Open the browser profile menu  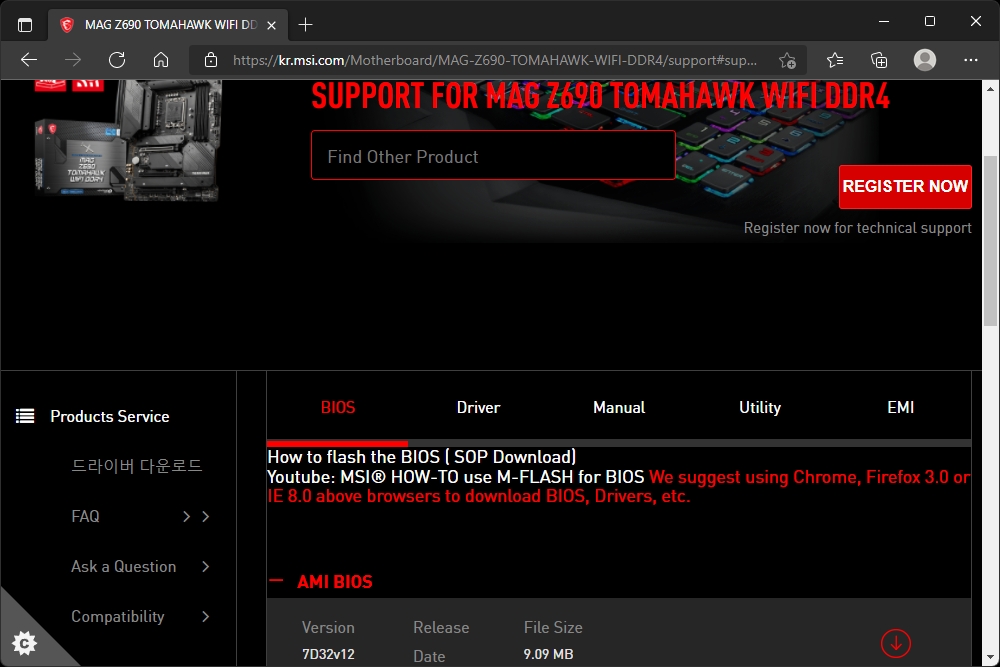click(x=925, y=60)
